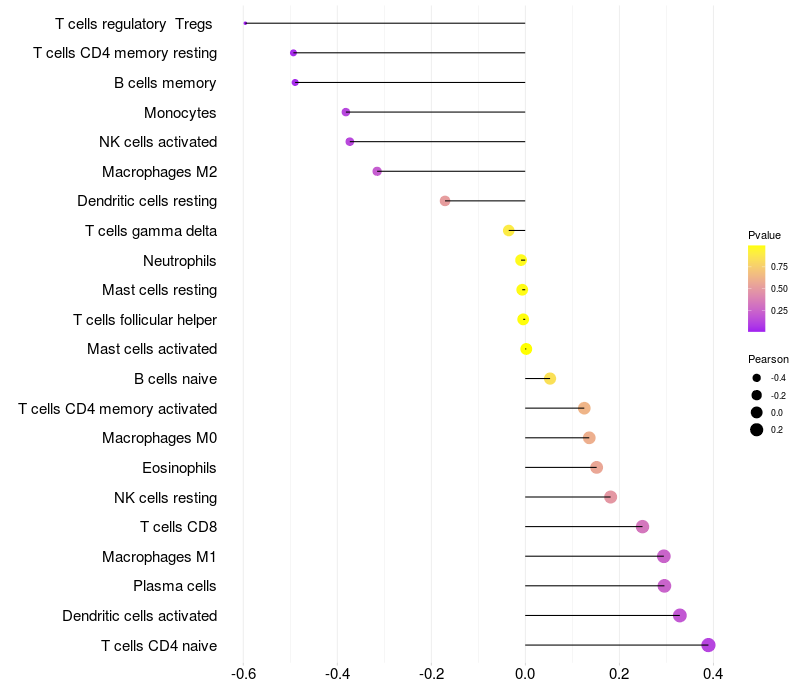Click the Neutrophils axis label
Viewport: 800px width, 700px height.
(180, 261)
